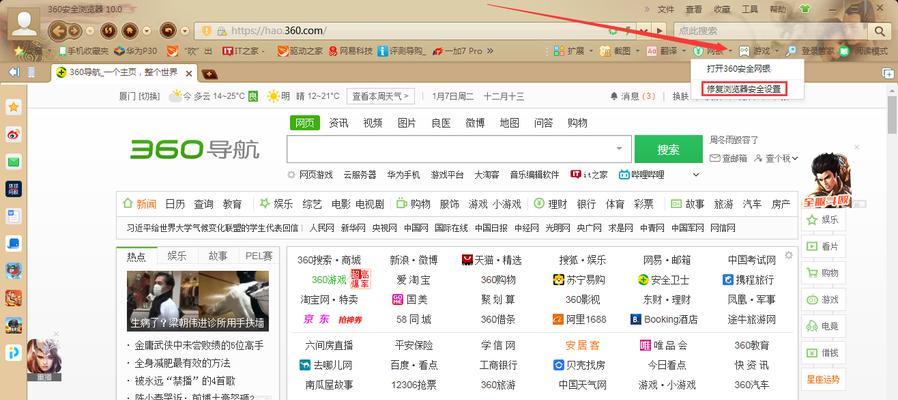Open the 驱动之家 bookmark

pos(300,51)
